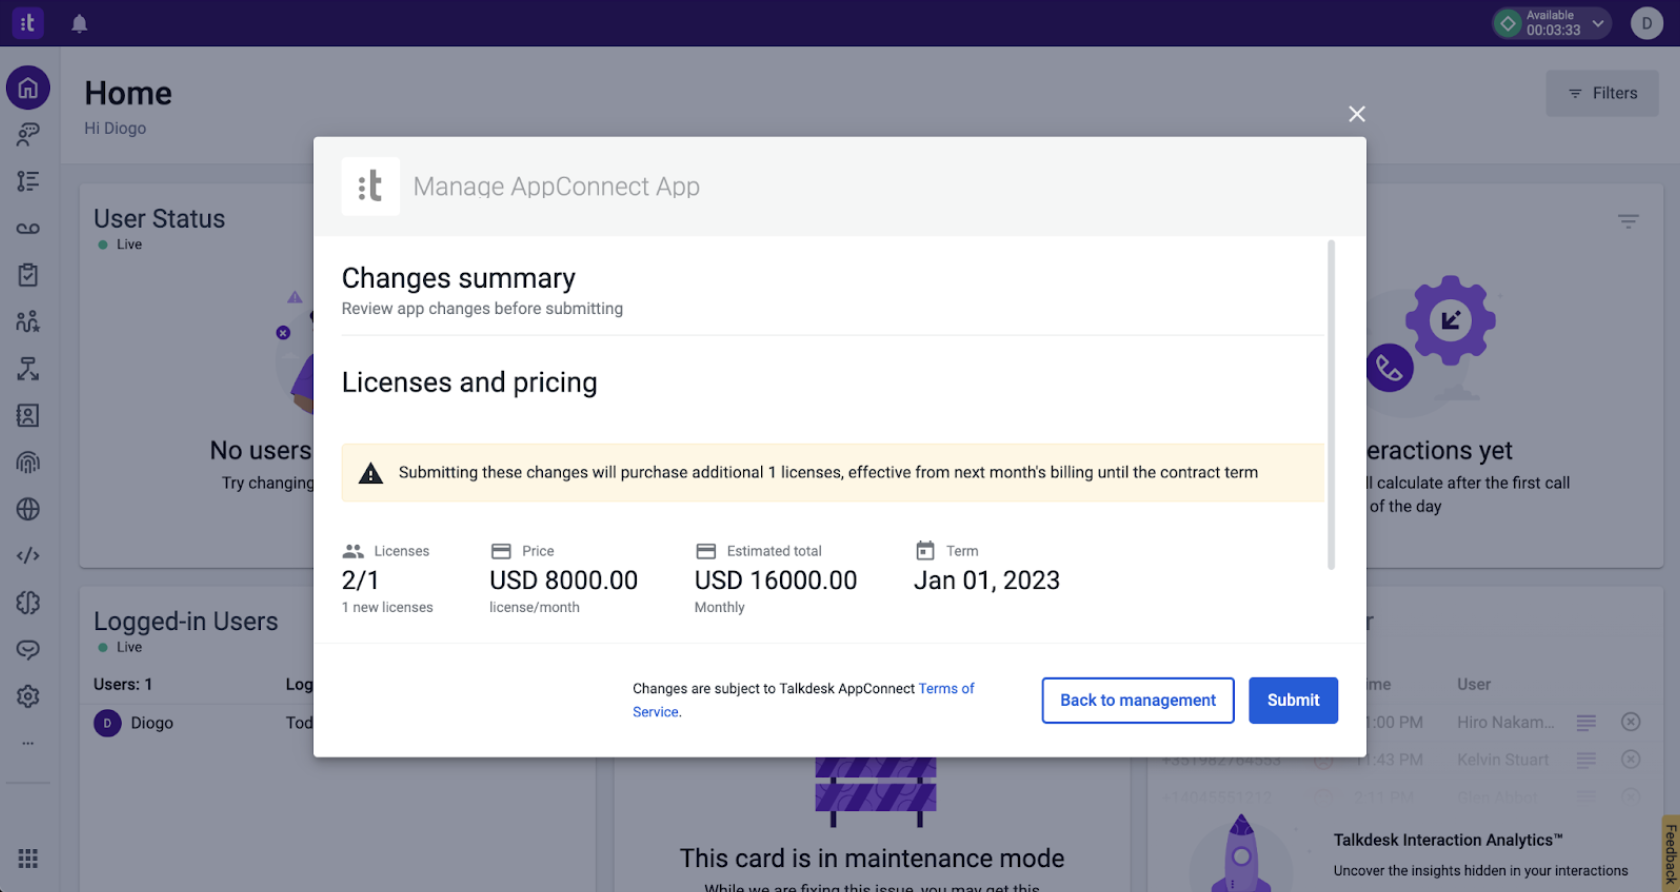Click the AppConnect app logo in dialog header
Image resolution: width=1680 pixels, height=892 pixels.
click(x=370, y=186)
